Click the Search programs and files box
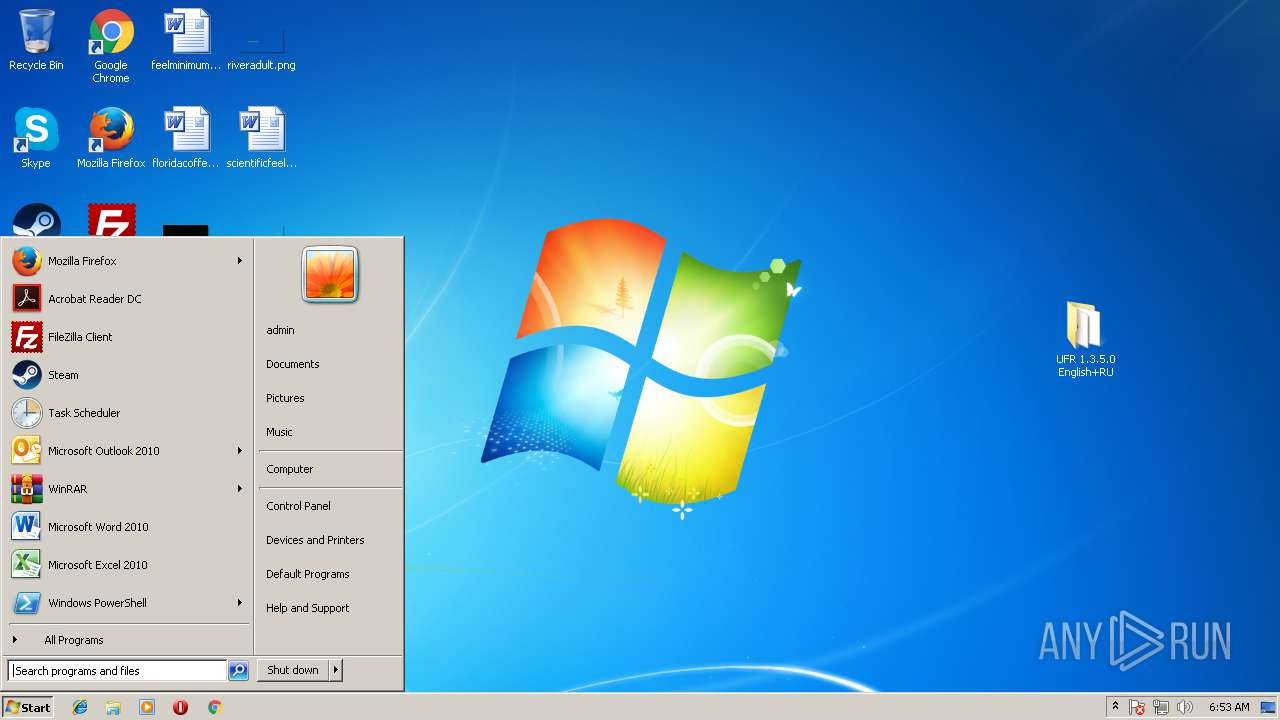Screen dimensions: 1280x720 coord(117,671)
